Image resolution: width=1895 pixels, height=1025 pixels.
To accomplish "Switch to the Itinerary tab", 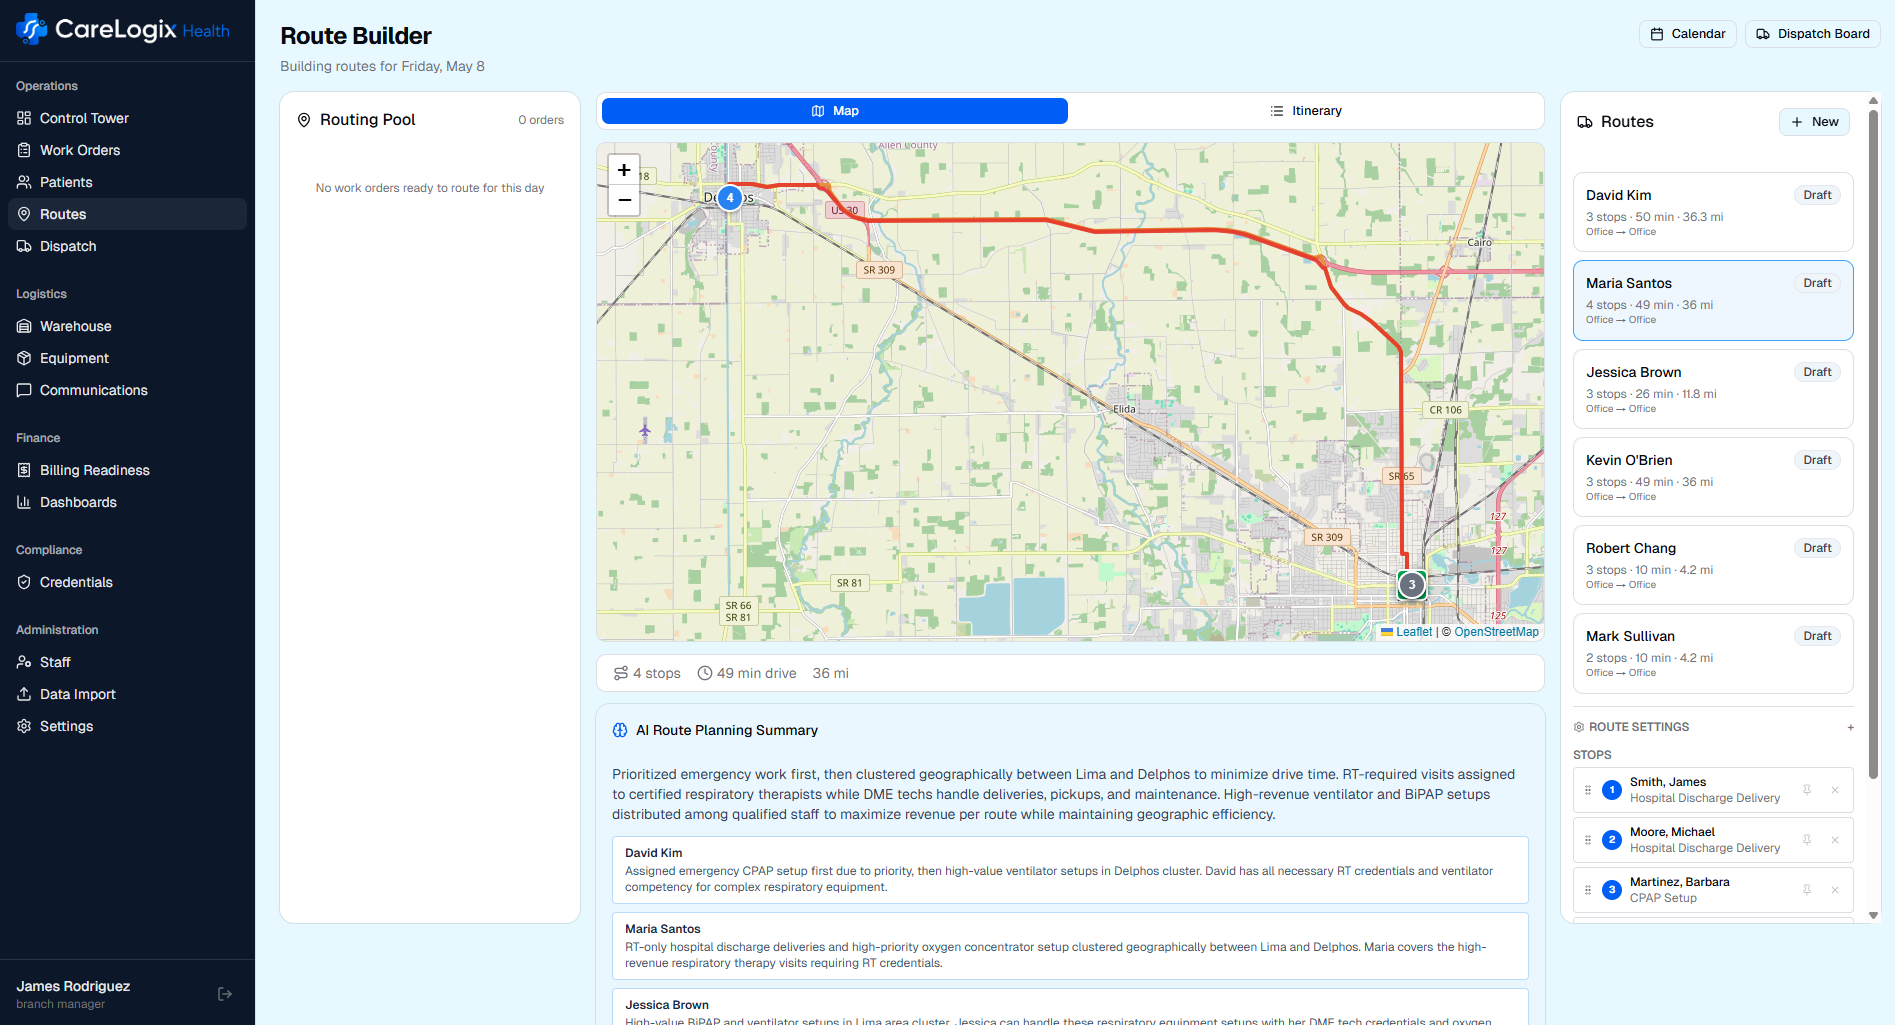I will (1306, 111).
